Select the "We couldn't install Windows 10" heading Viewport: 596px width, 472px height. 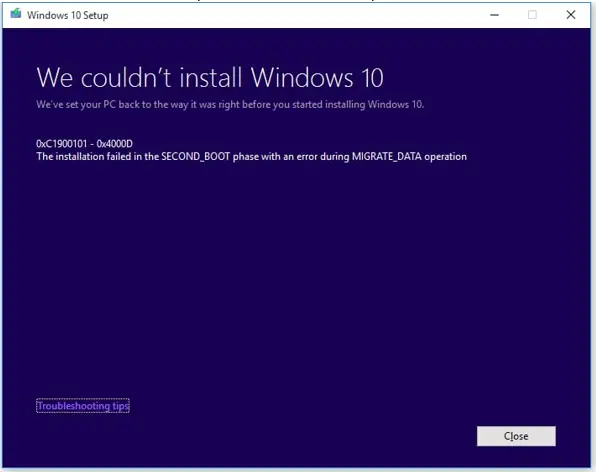click(210, 78)
